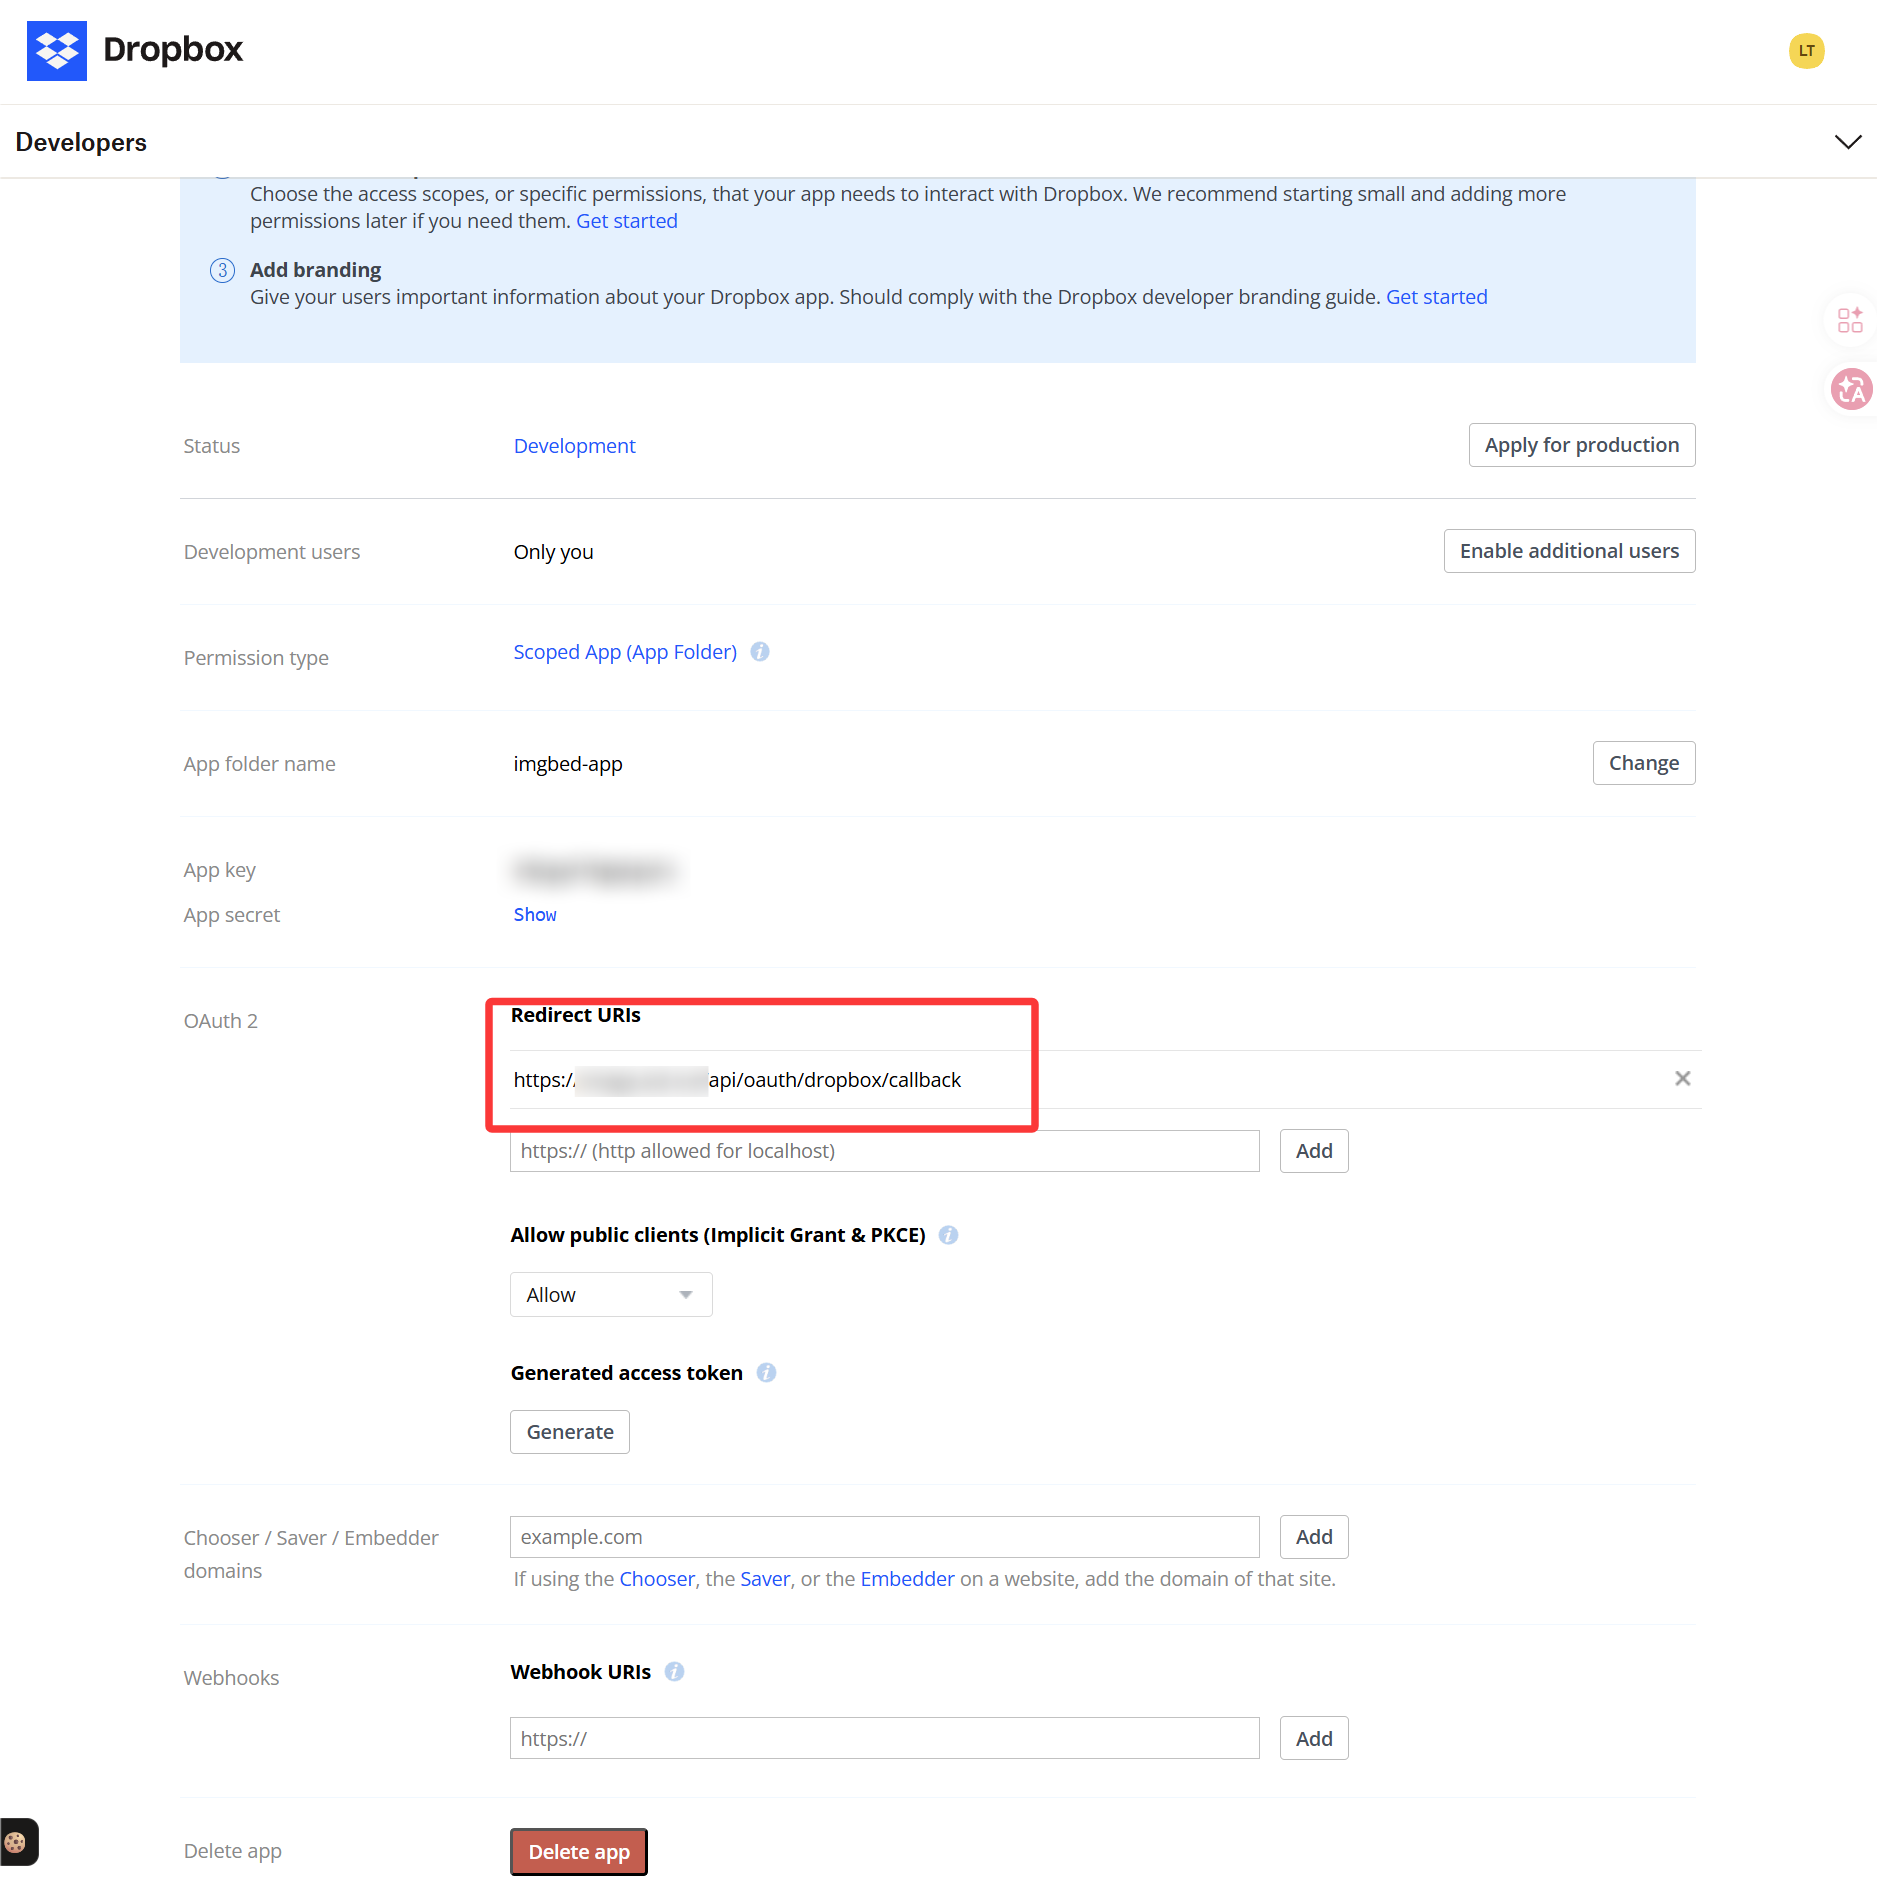Viewport: 1877px width, 1897px height.
Task: Focus the redirect URI input field
Action: point(885,1151)
